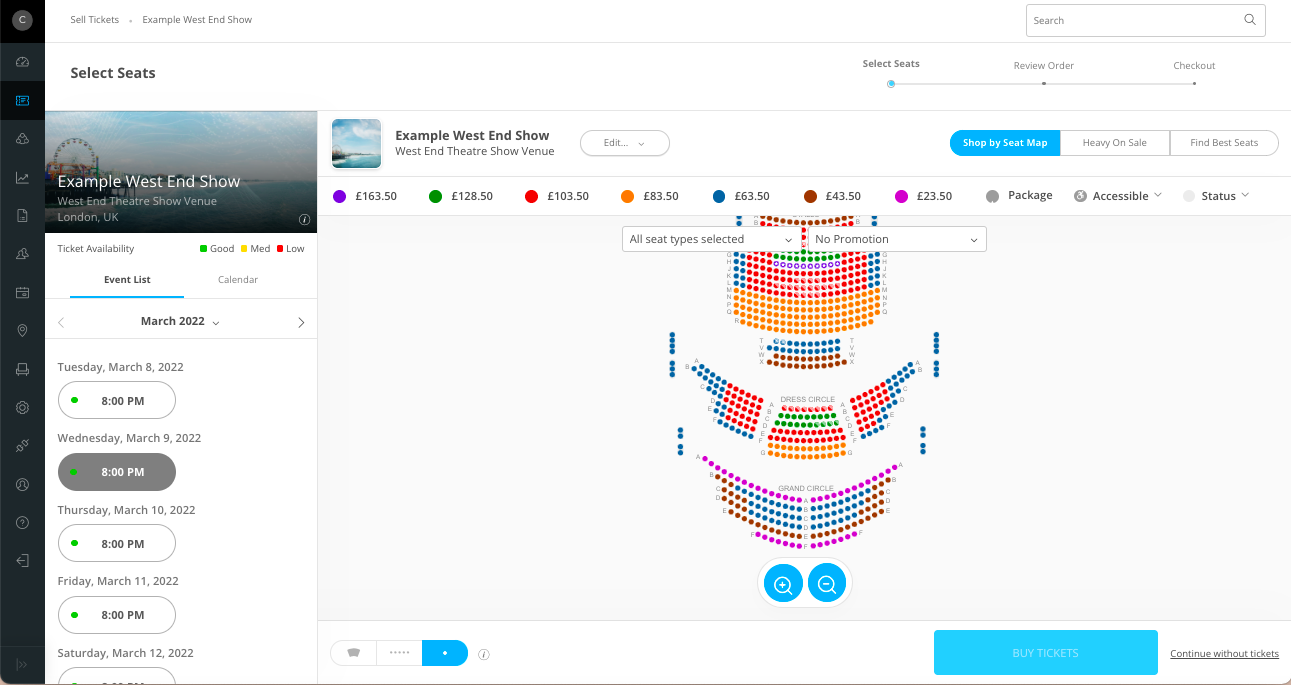
Task: Select Heavy On Sale view
Action: 1114,143
